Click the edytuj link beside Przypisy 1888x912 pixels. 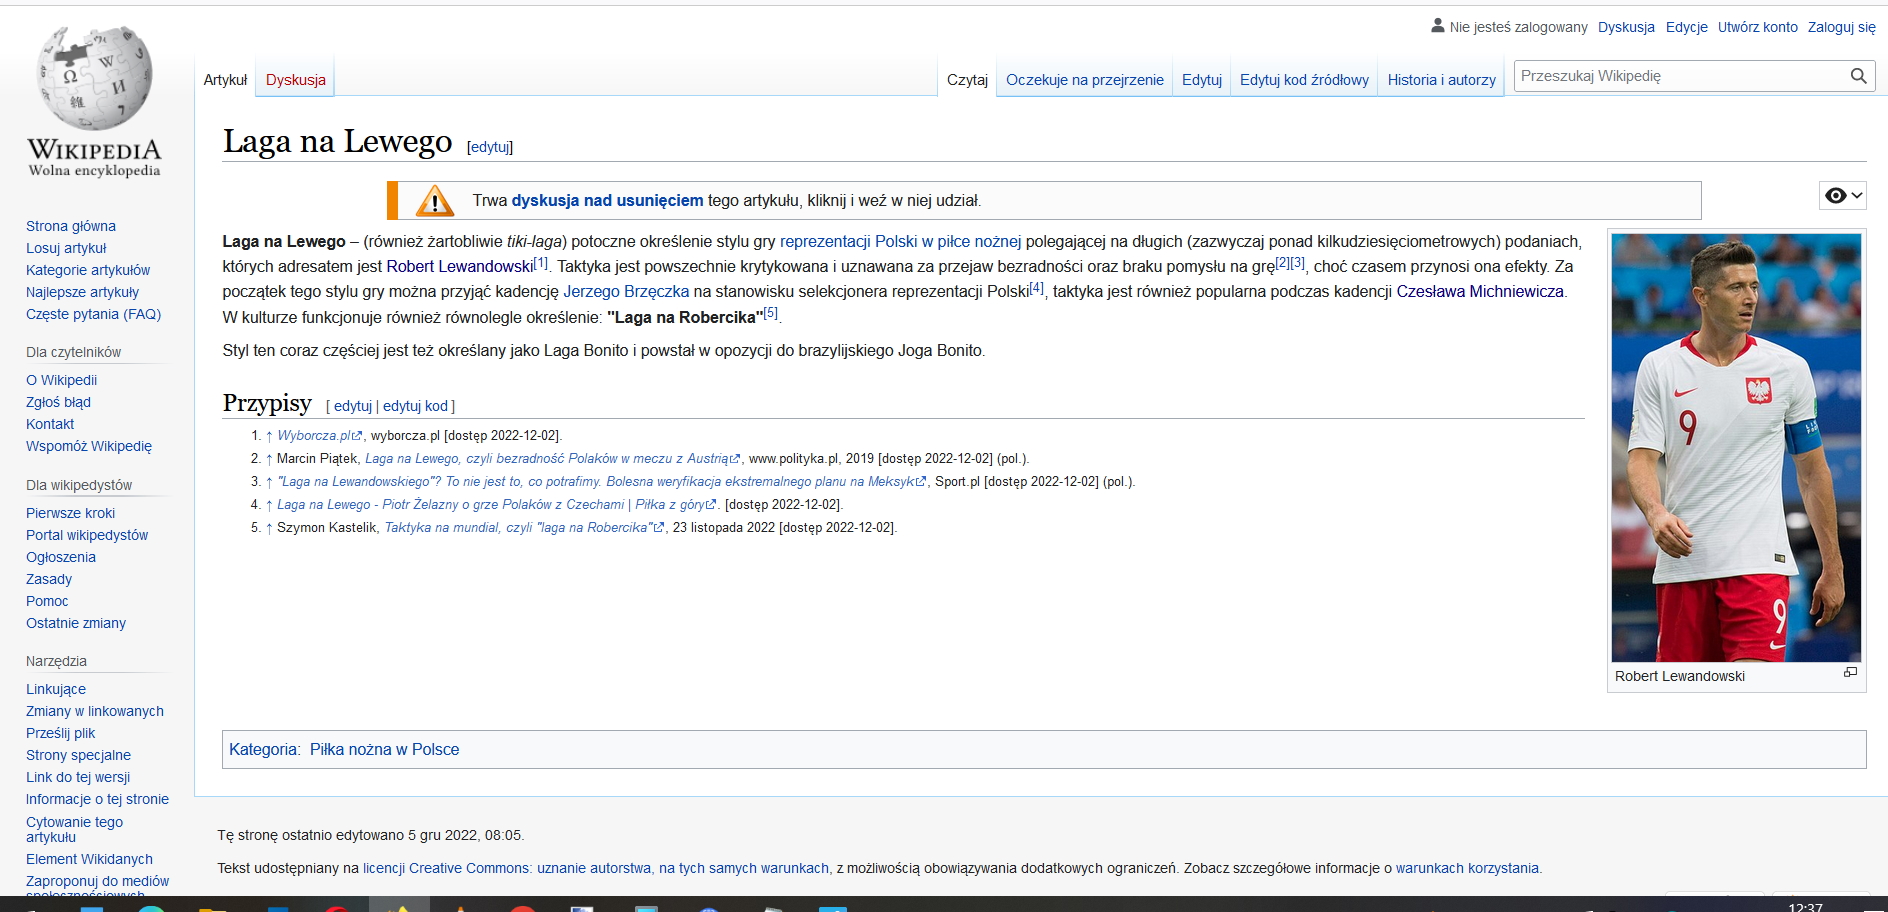pyautogui.click(x=353, y=406)
